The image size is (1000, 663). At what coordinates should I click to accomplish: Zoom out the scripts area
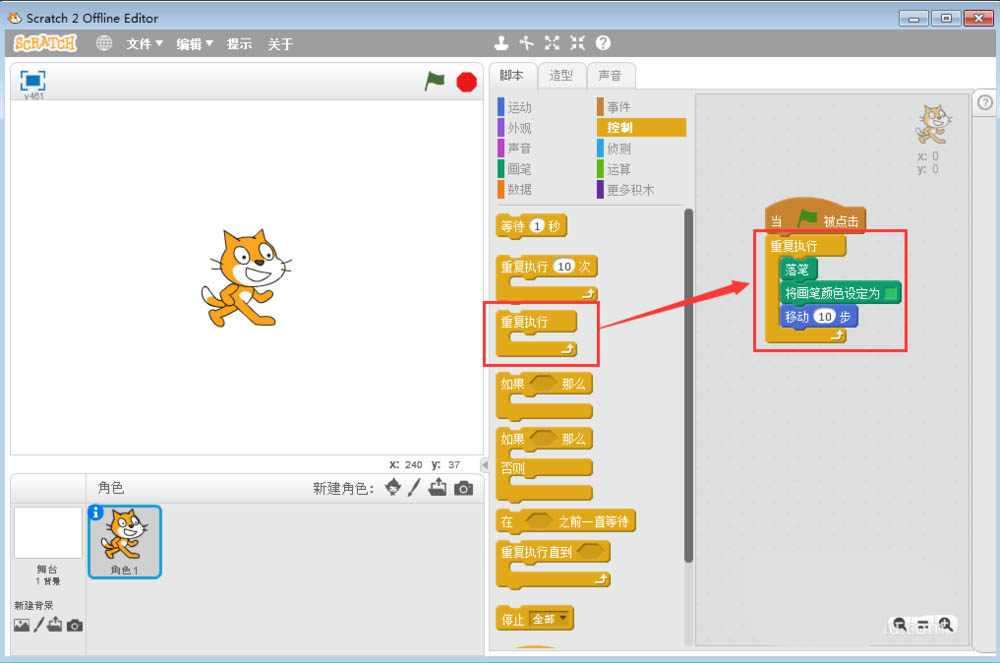click(899, 625)
